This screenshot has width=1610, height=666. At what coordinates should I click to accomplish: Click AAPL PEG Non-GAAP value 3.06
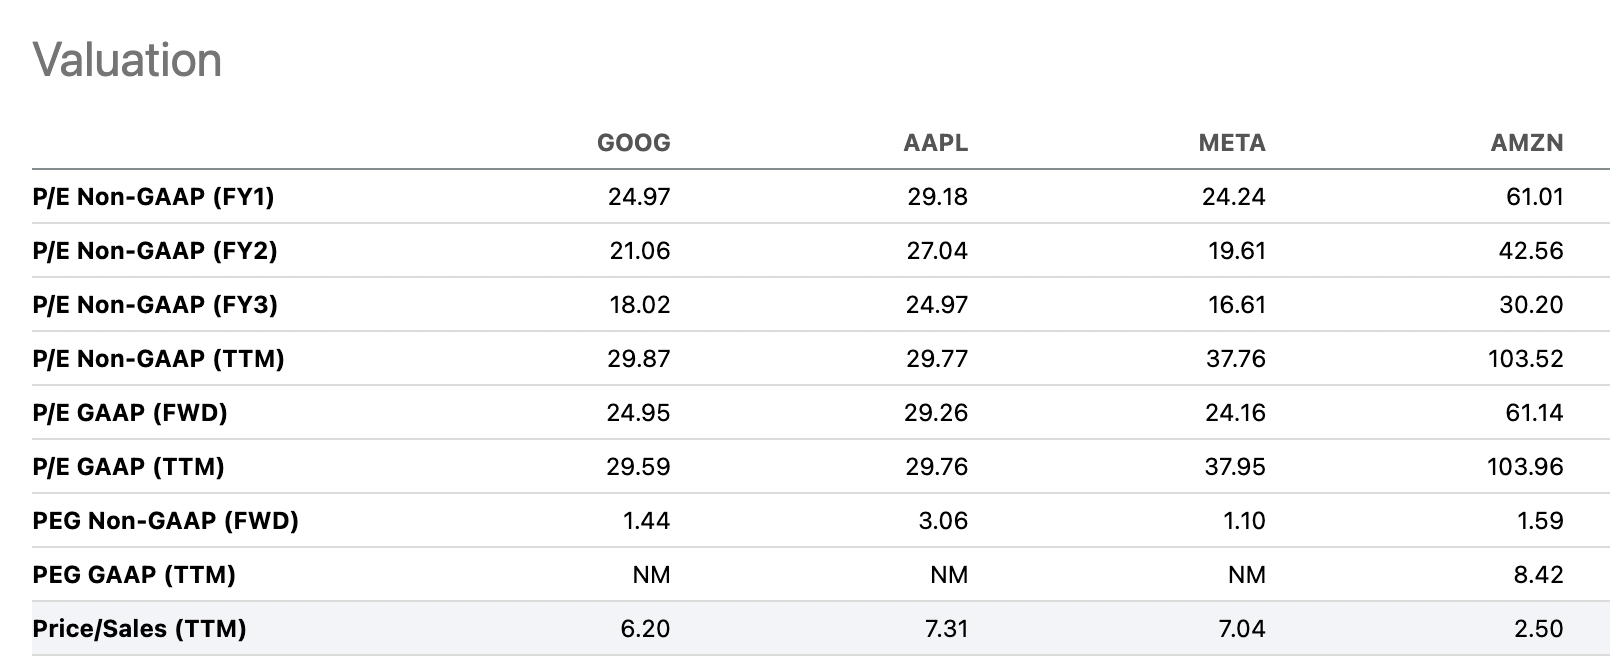(x=943, y=521)
